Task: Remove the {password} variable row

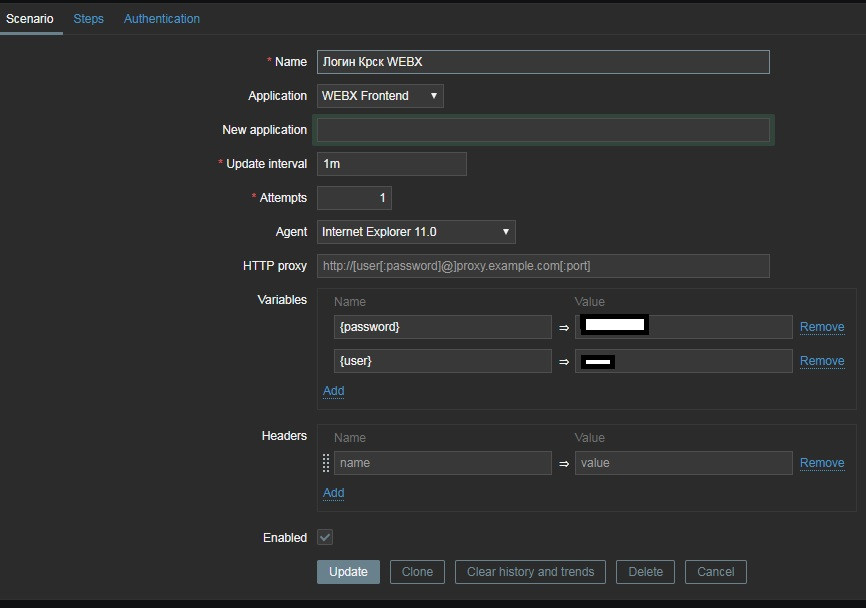Action: 821,327
